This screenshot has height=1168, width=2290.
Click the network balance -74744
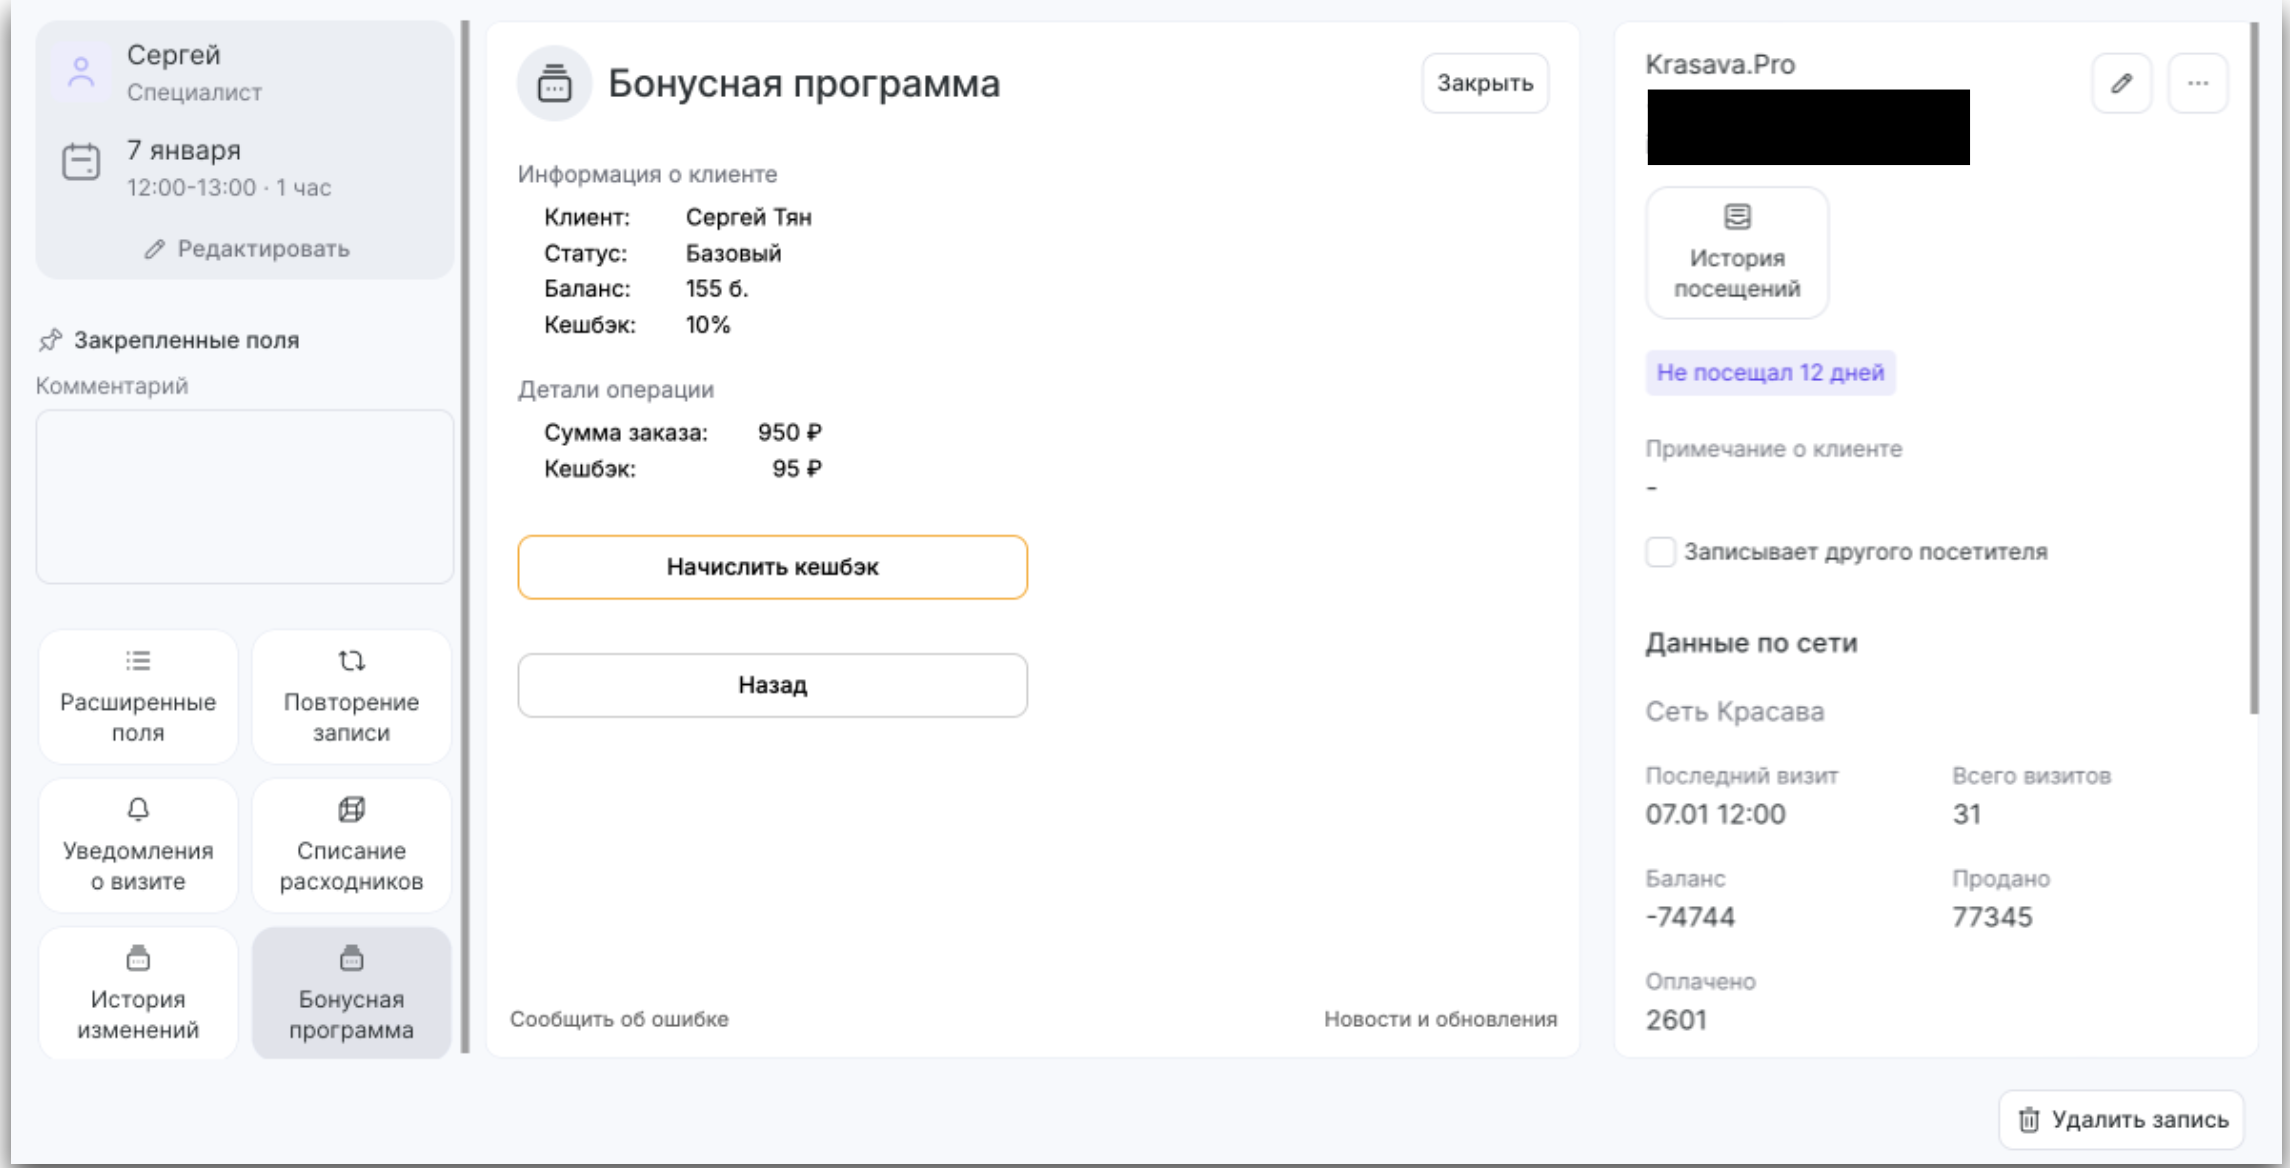[1690, 917]
